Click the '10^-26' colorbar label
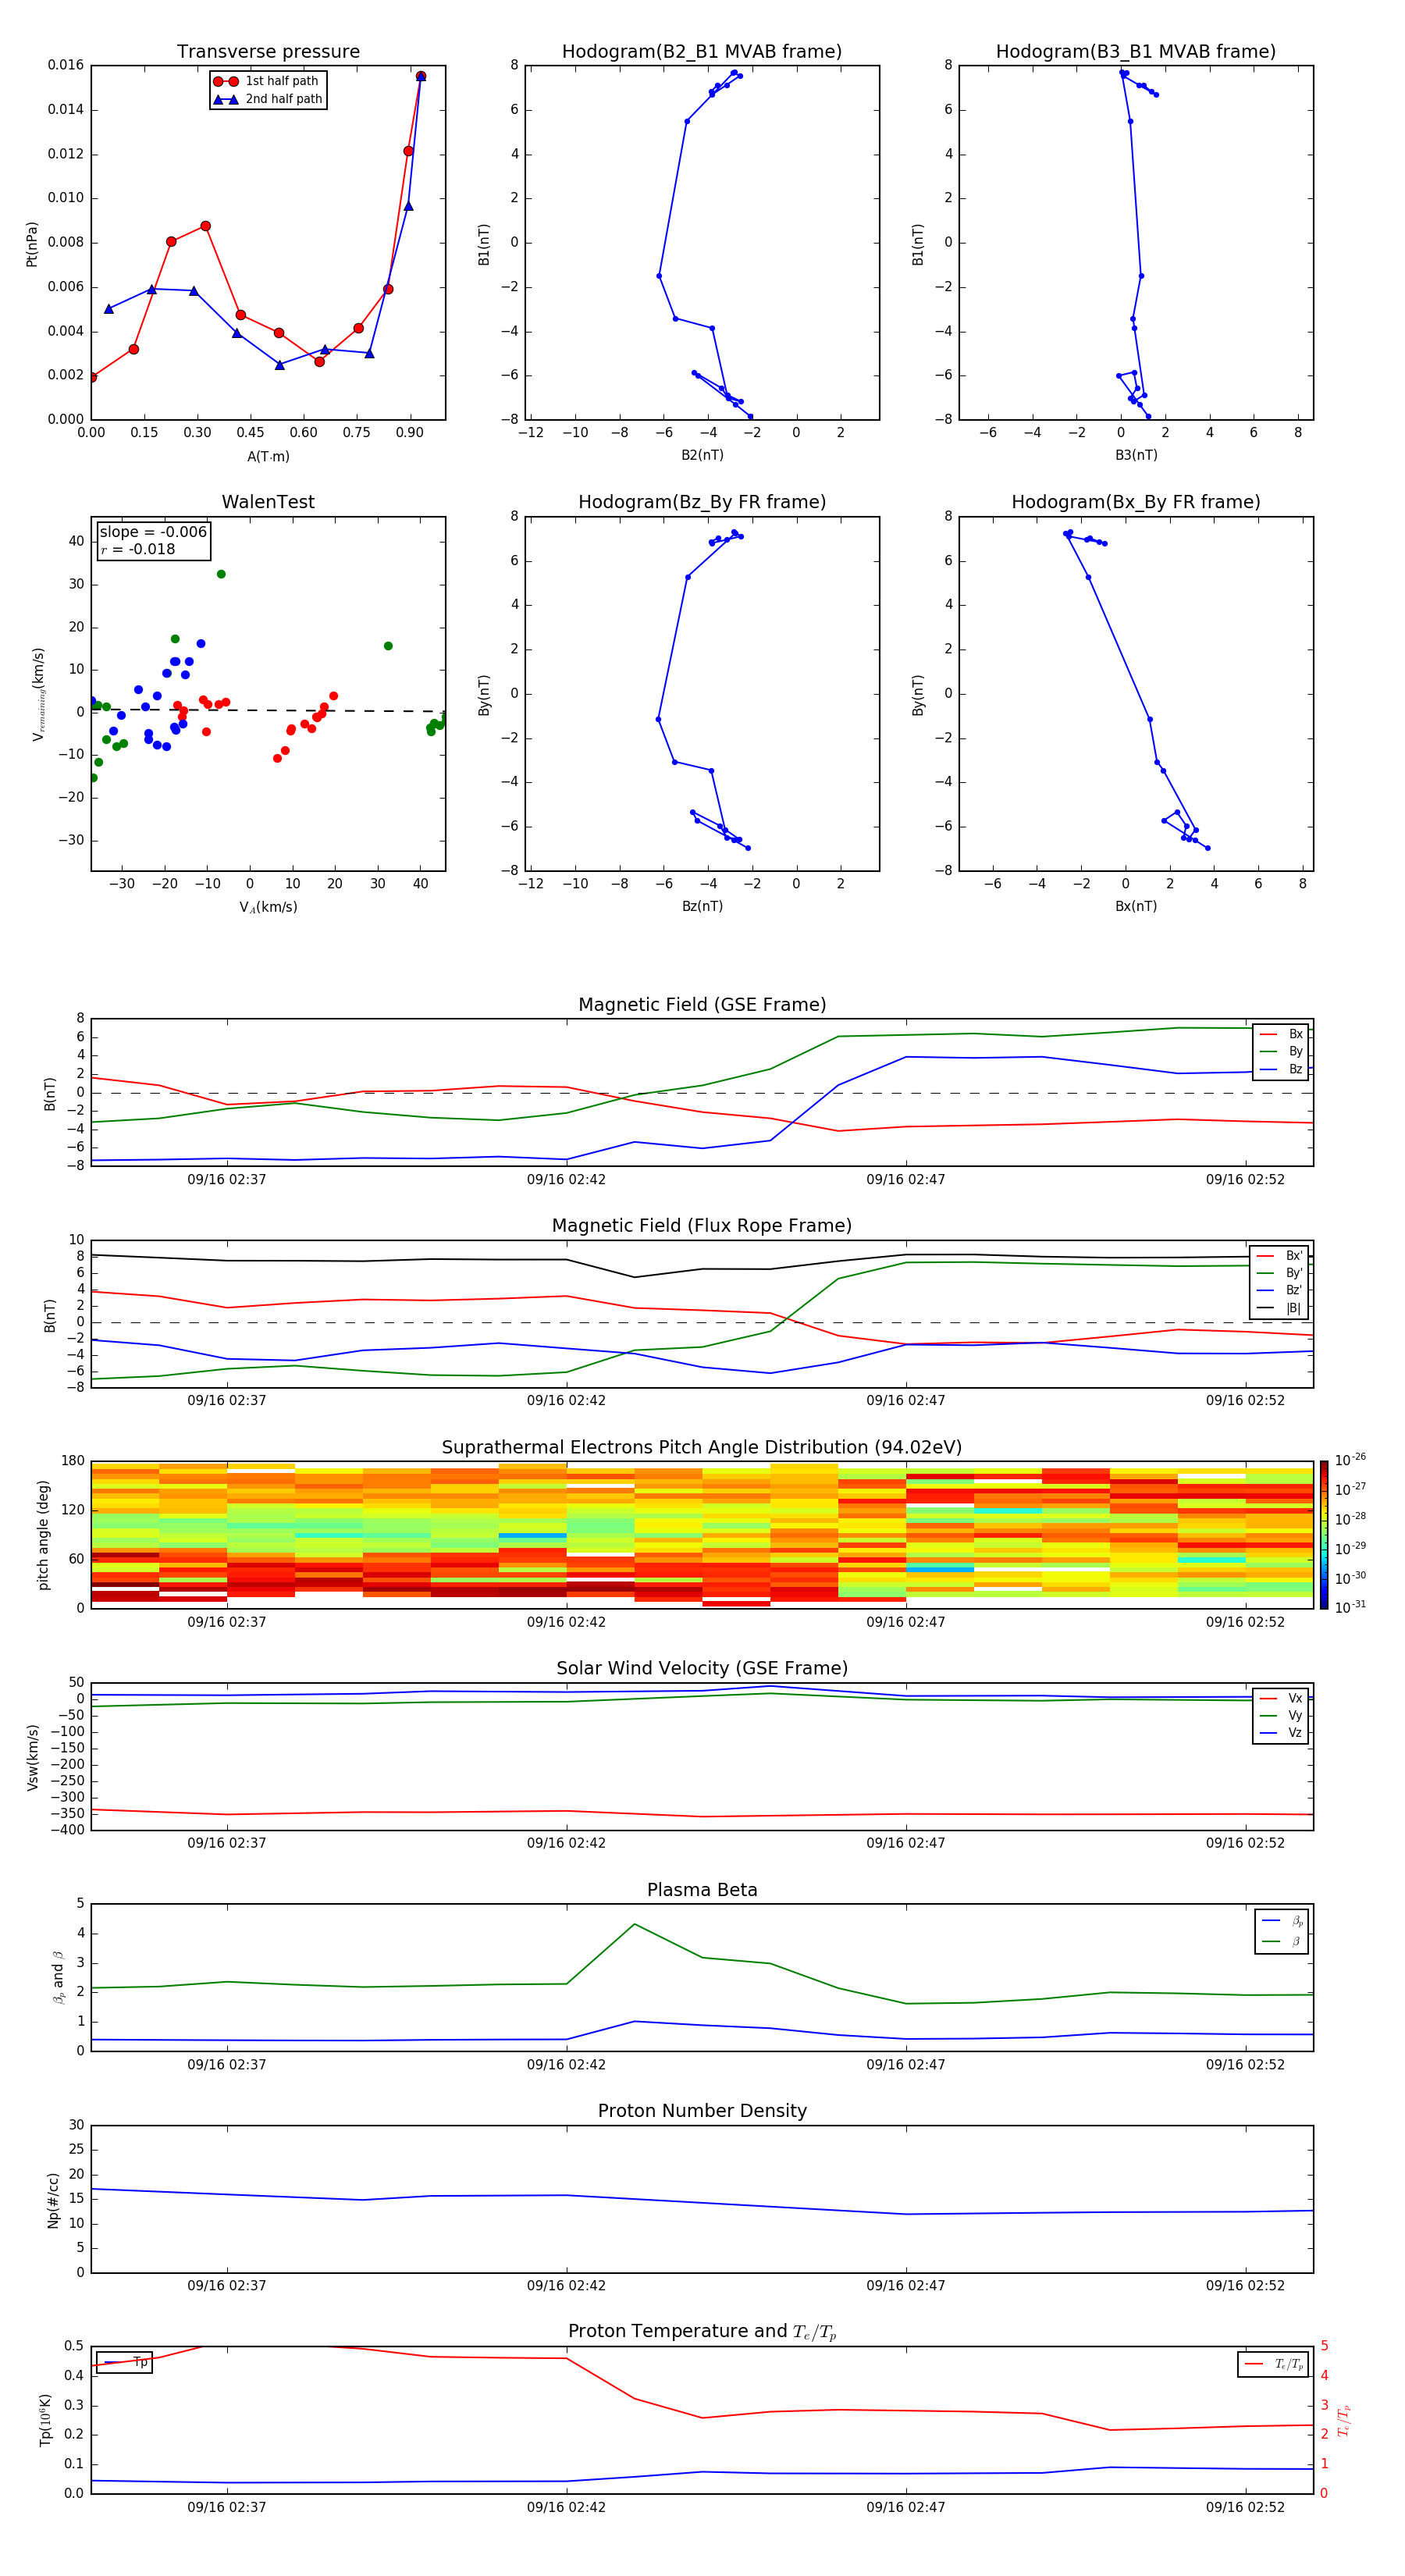1405x2576 pixels. [x=1350, y=1460]
